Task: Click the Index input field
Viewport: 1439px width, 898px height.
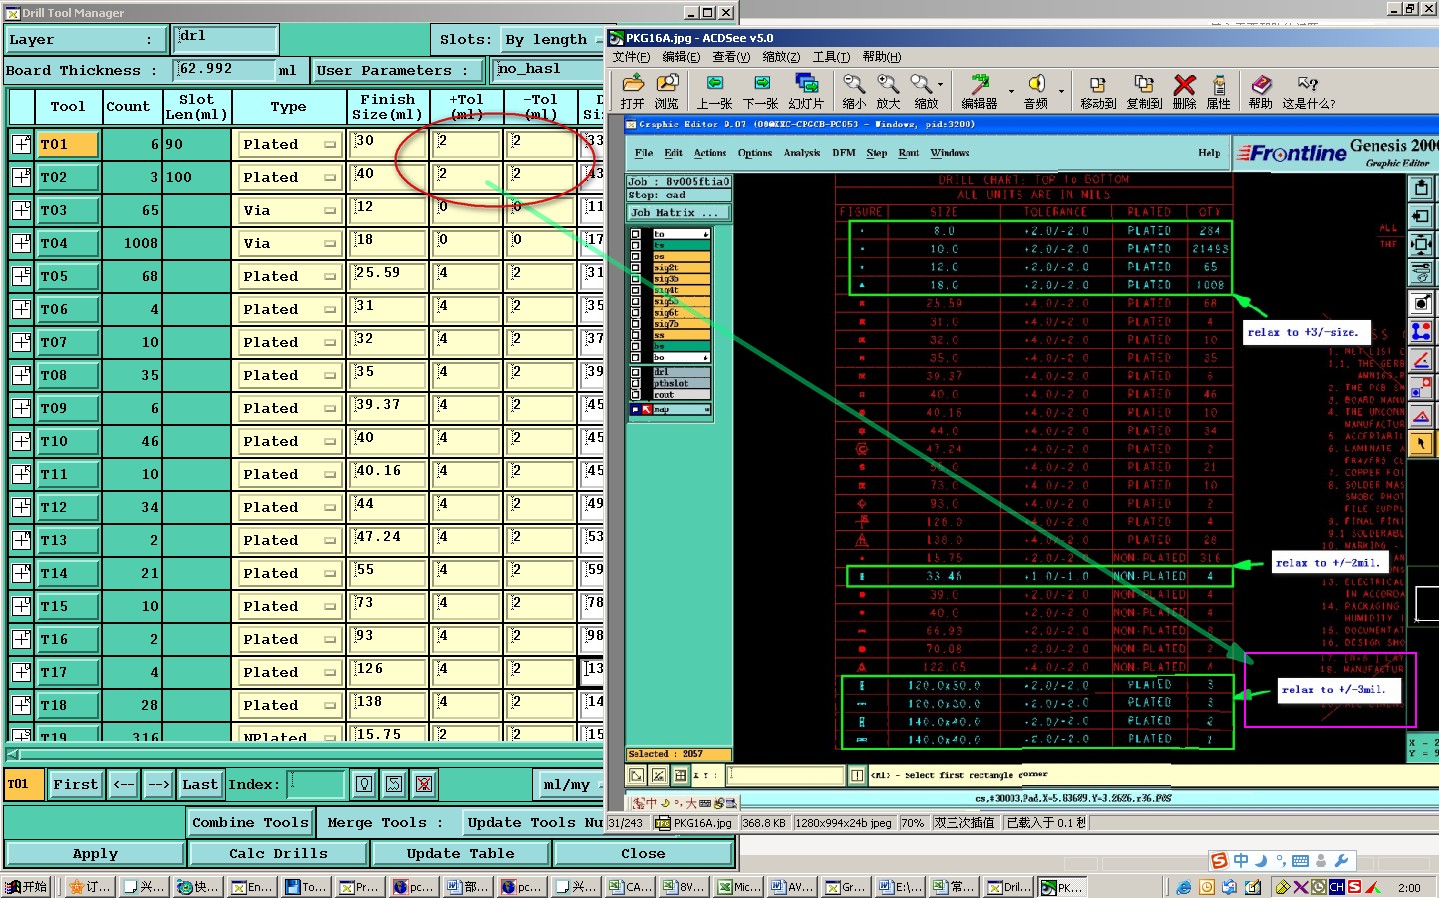Action: coord(316,785)
